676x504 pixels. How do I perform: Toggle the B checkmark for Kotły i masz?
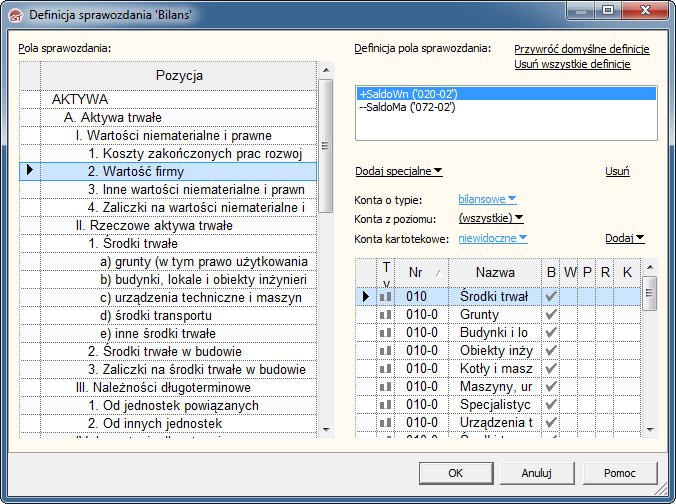550,369
